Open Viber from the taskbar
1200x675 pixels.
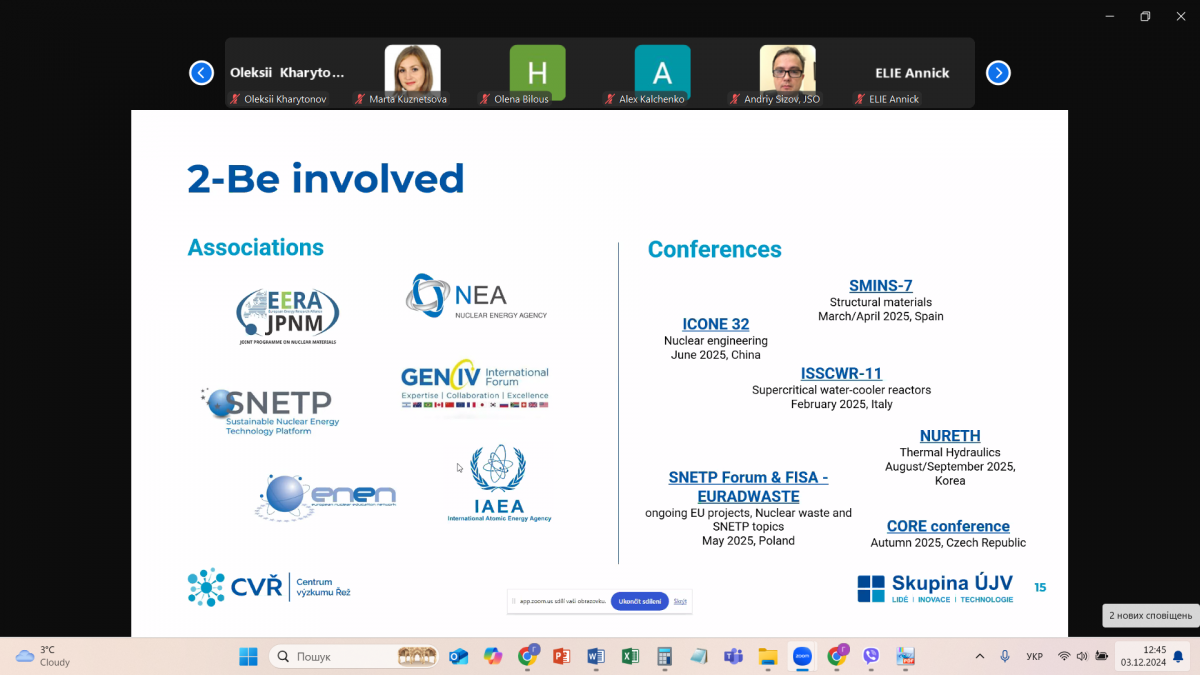pyautogui.click(x=871, y=657)
